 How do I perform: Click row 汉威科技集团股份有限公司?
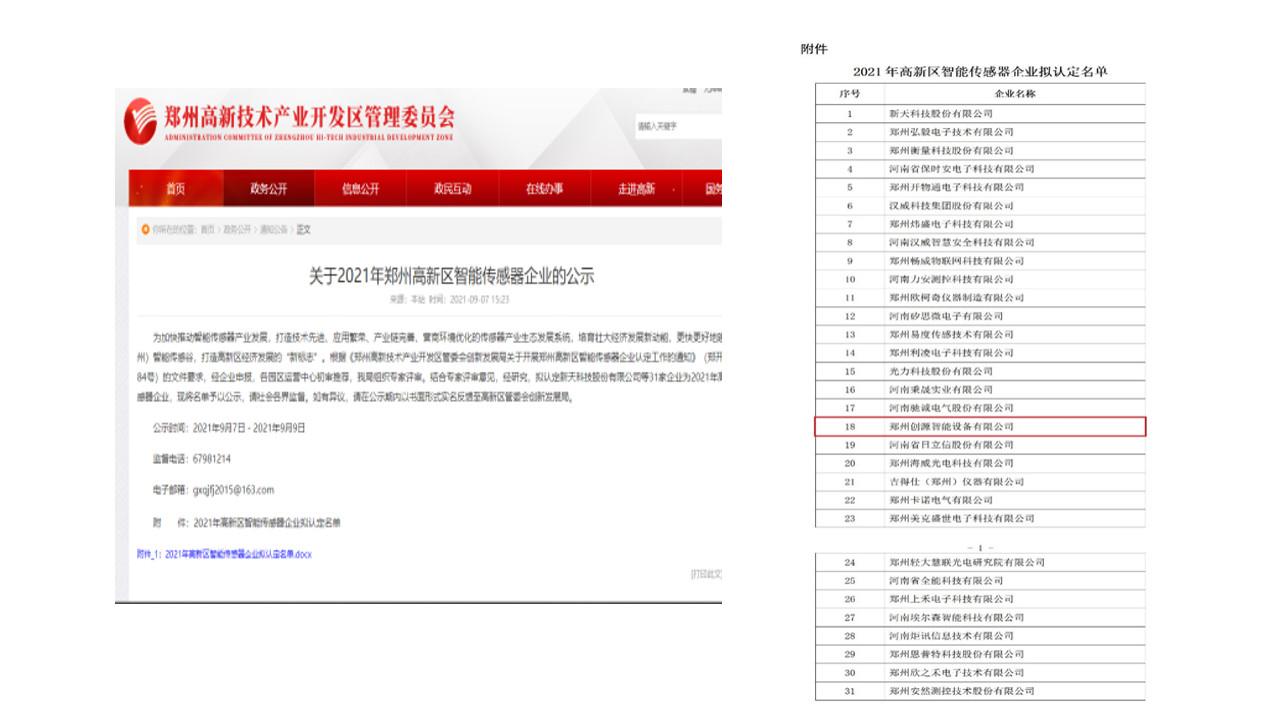point(980,205)
